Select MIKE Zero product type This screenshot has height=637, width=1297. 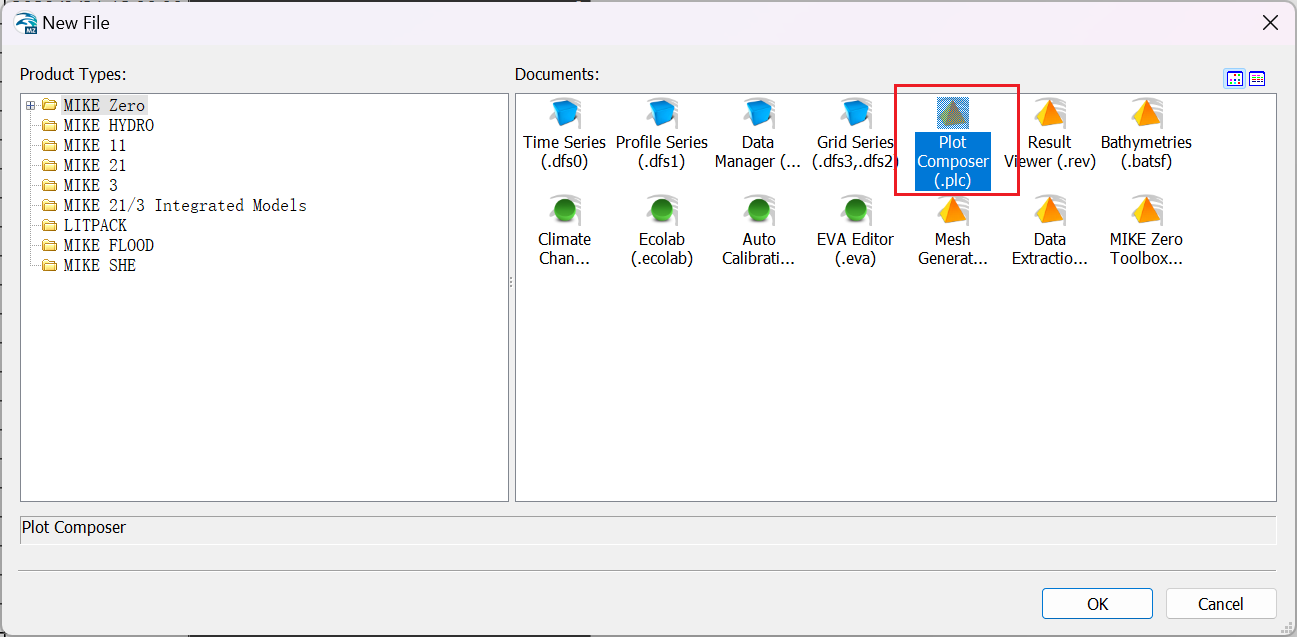point(104,105)
